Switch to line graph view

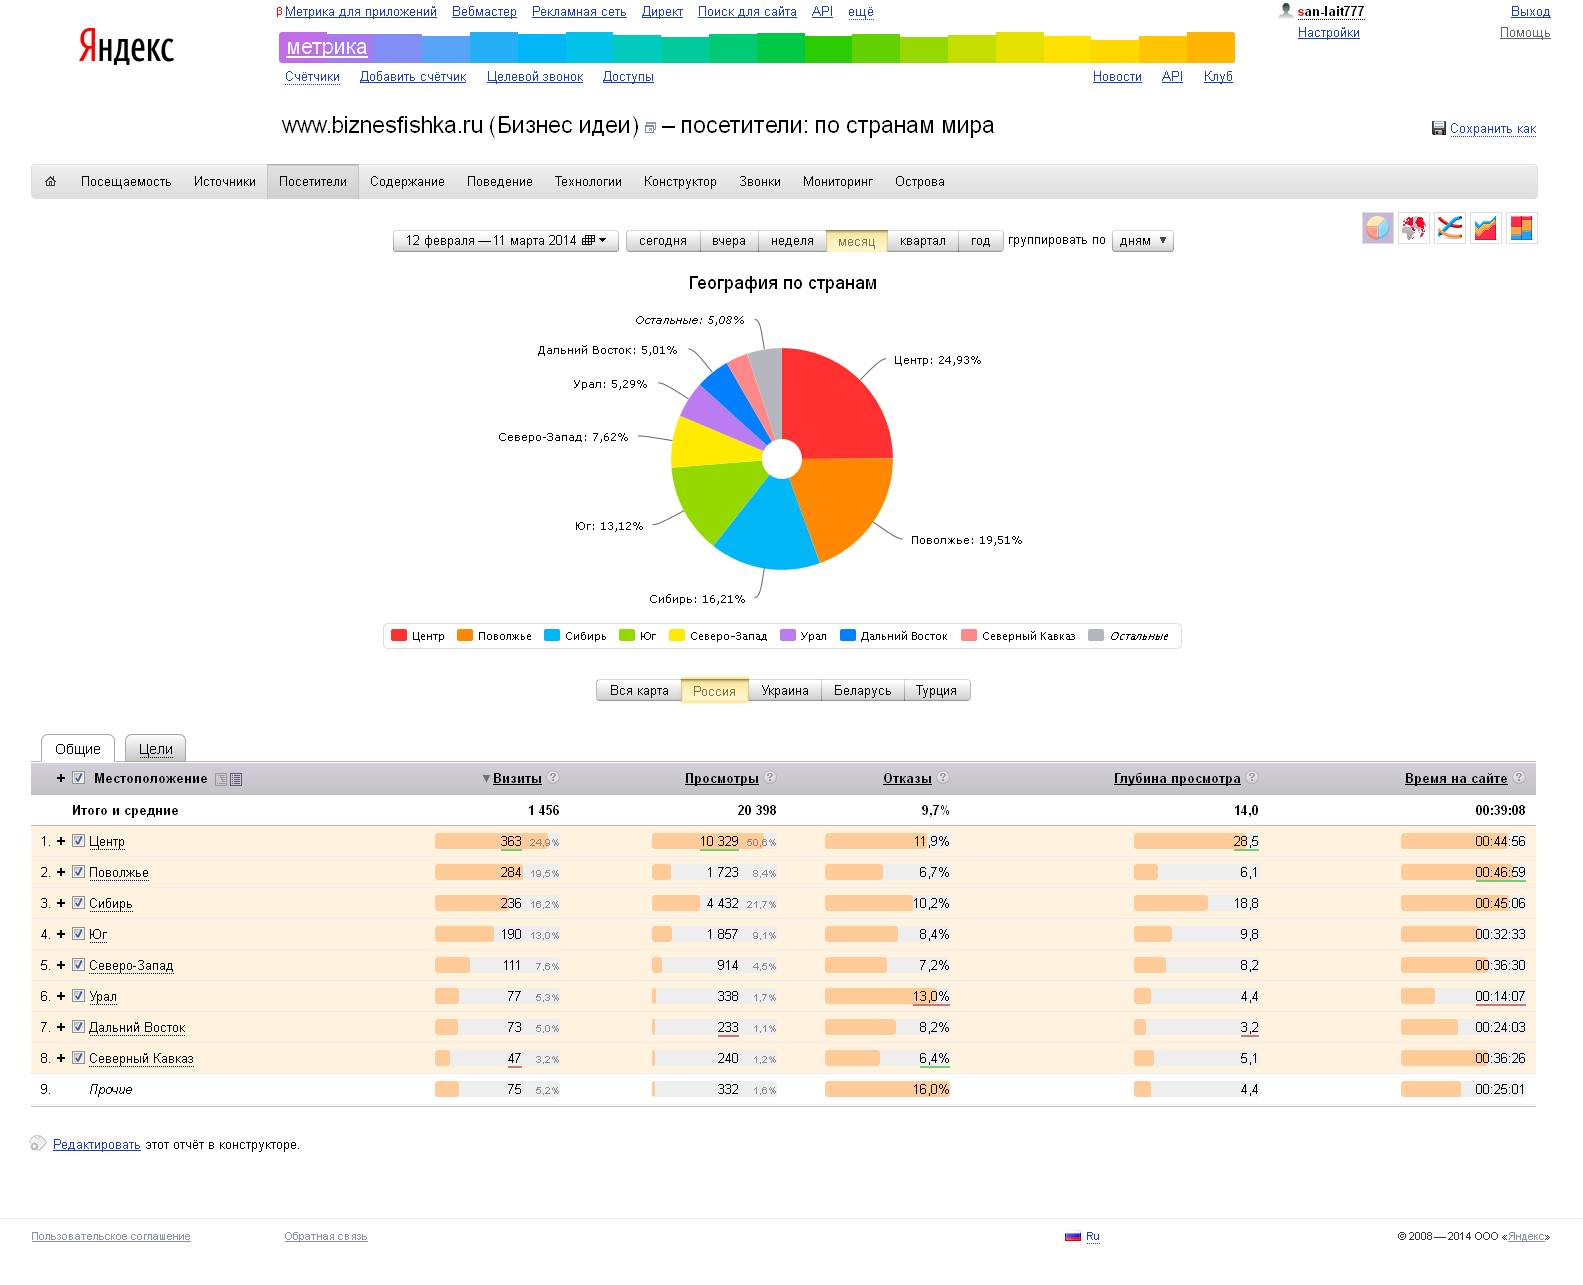pos(1449,228)
